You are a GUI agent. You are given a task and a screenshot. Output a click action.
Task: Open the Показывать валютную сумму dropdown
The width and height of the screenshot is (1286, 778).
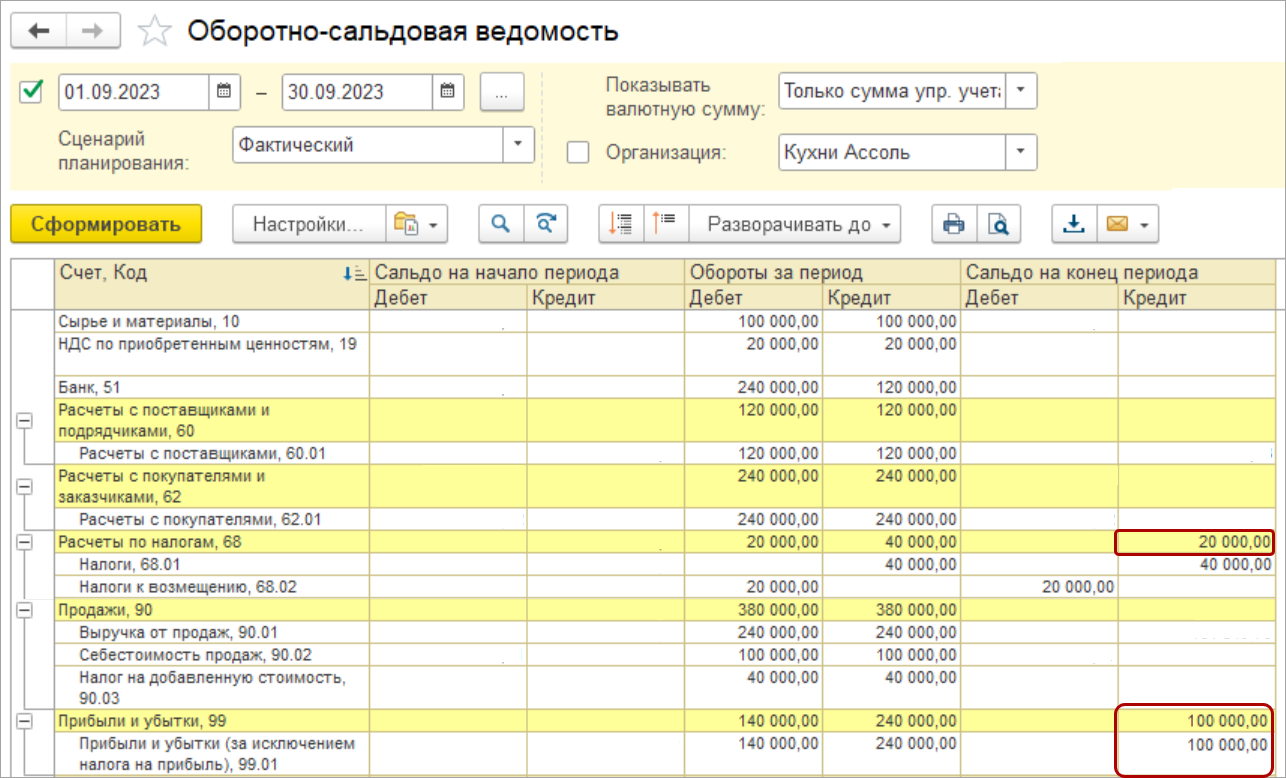1021,90
